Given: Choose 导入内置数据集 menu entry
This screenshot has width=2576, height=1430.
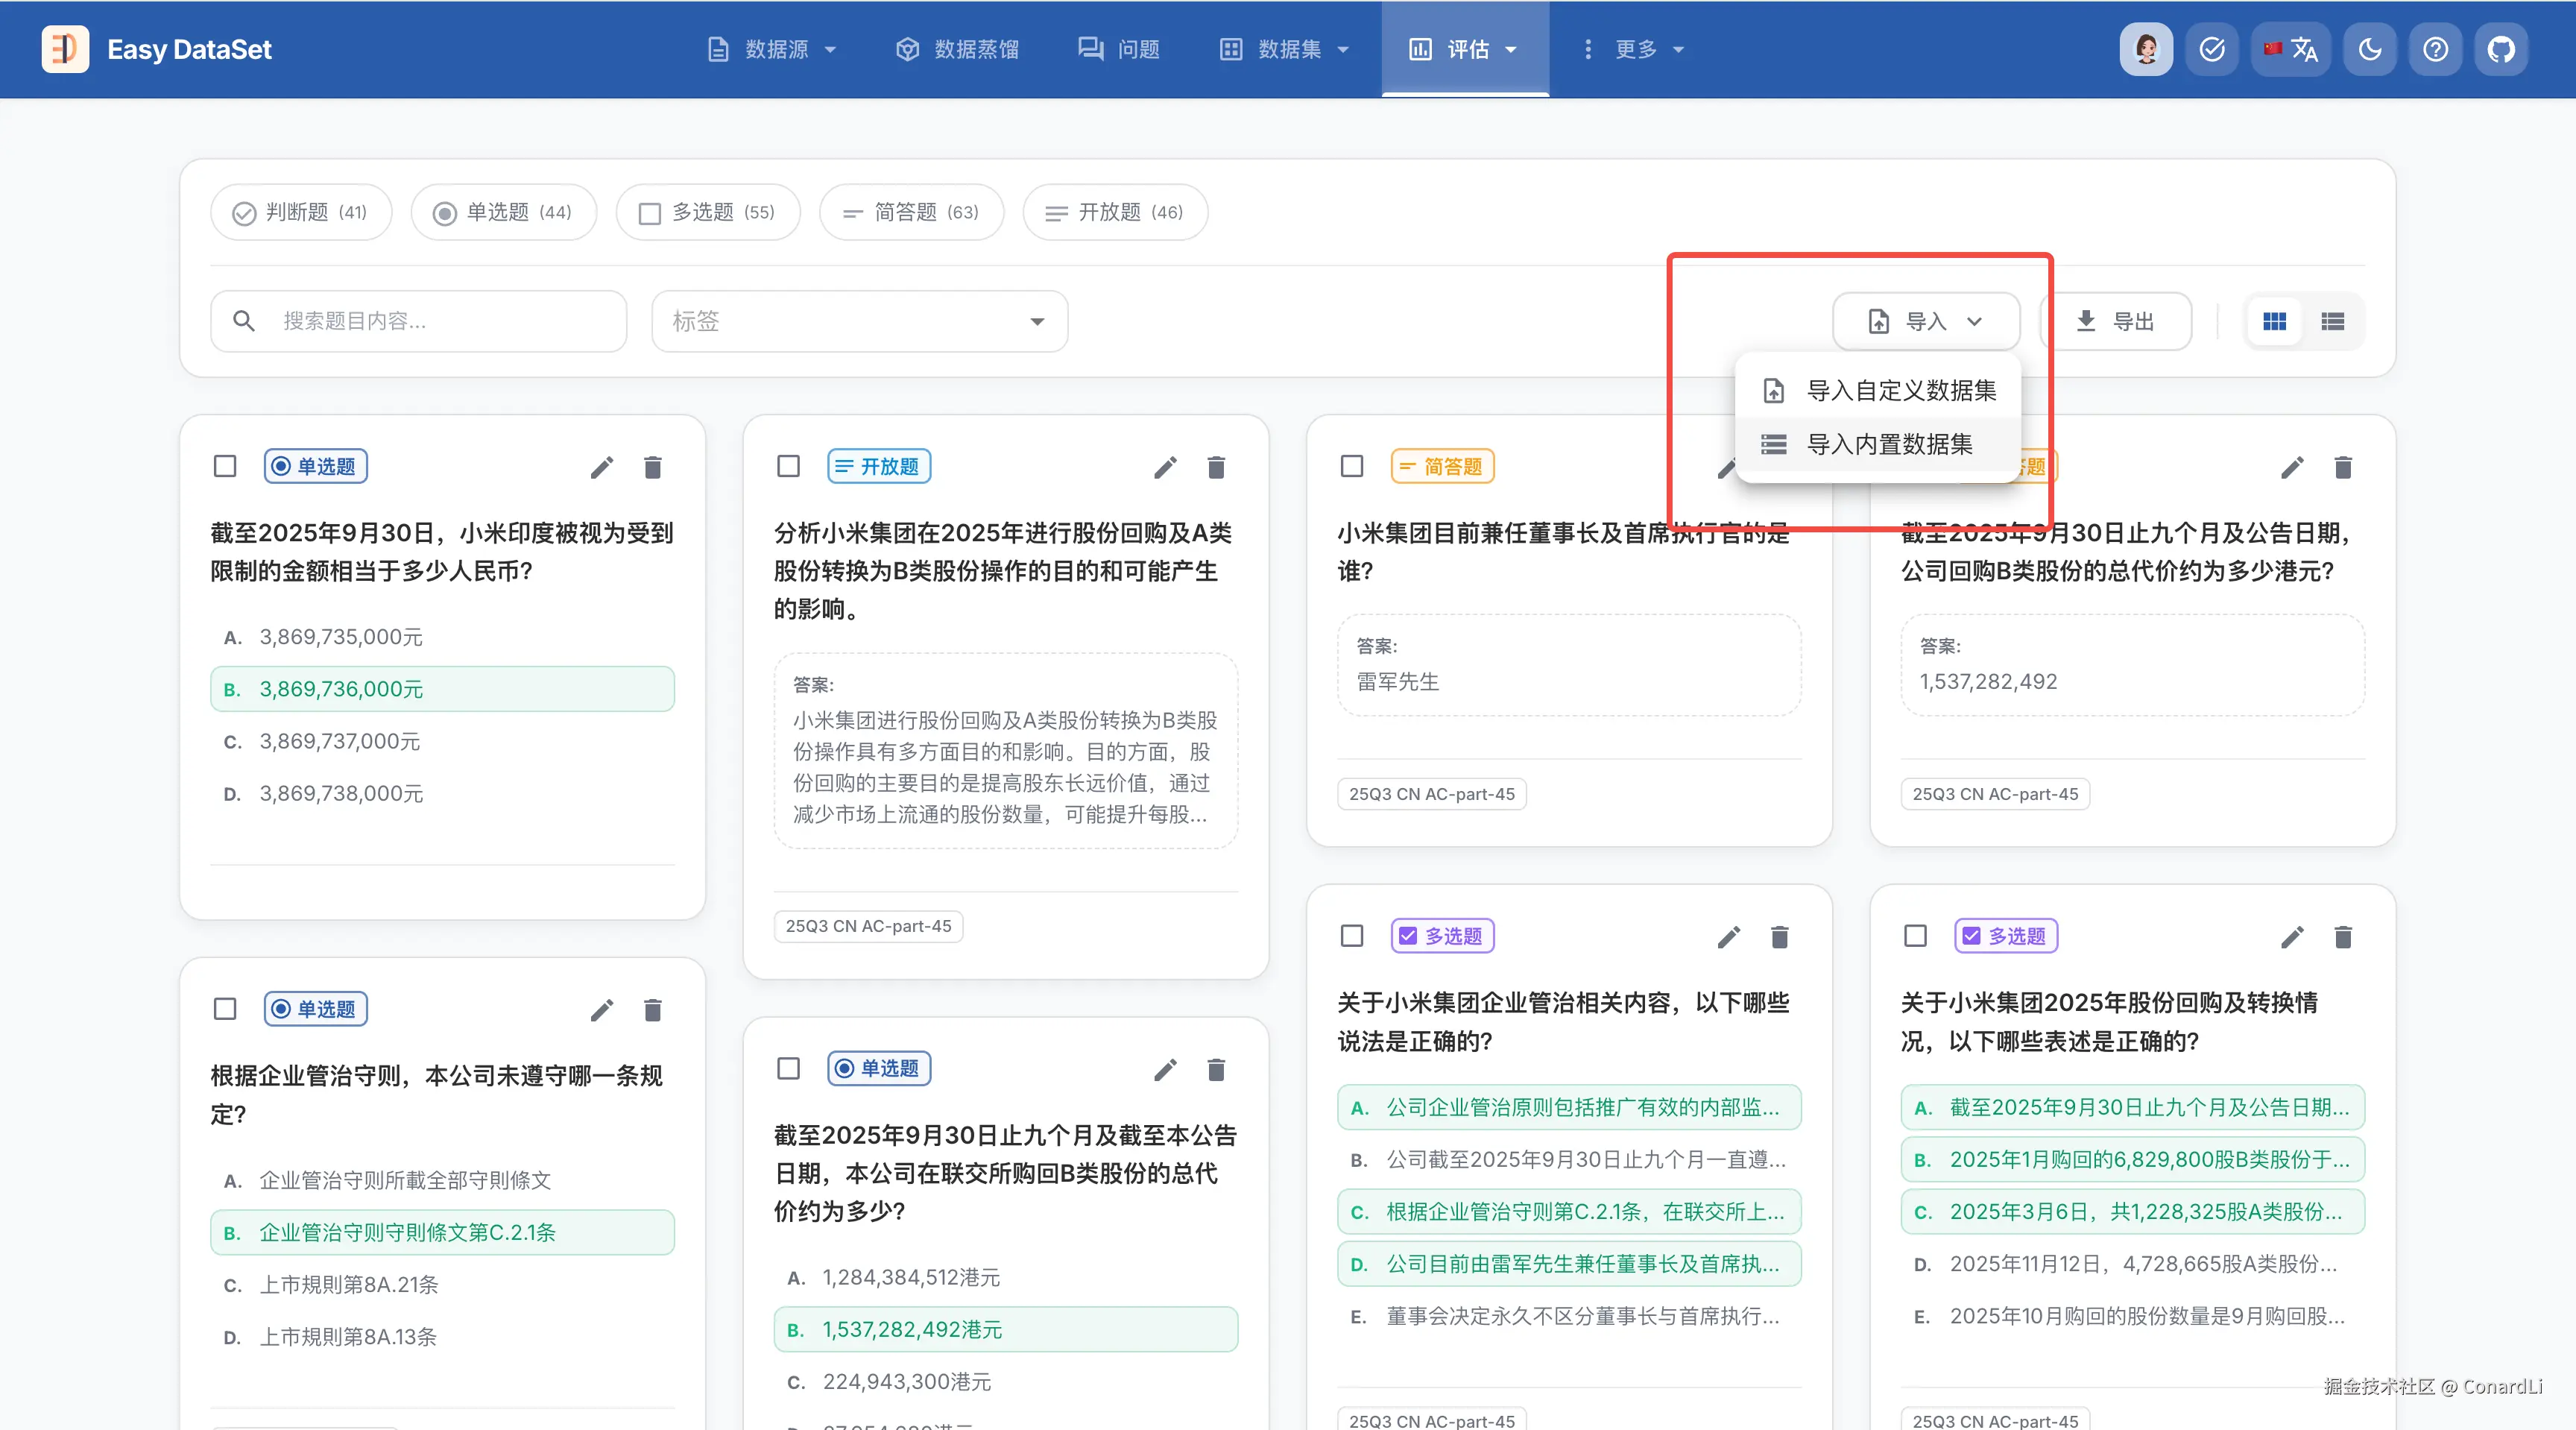Looking at the screenshot, I should pyautogui.click(x=1888, y=444).
